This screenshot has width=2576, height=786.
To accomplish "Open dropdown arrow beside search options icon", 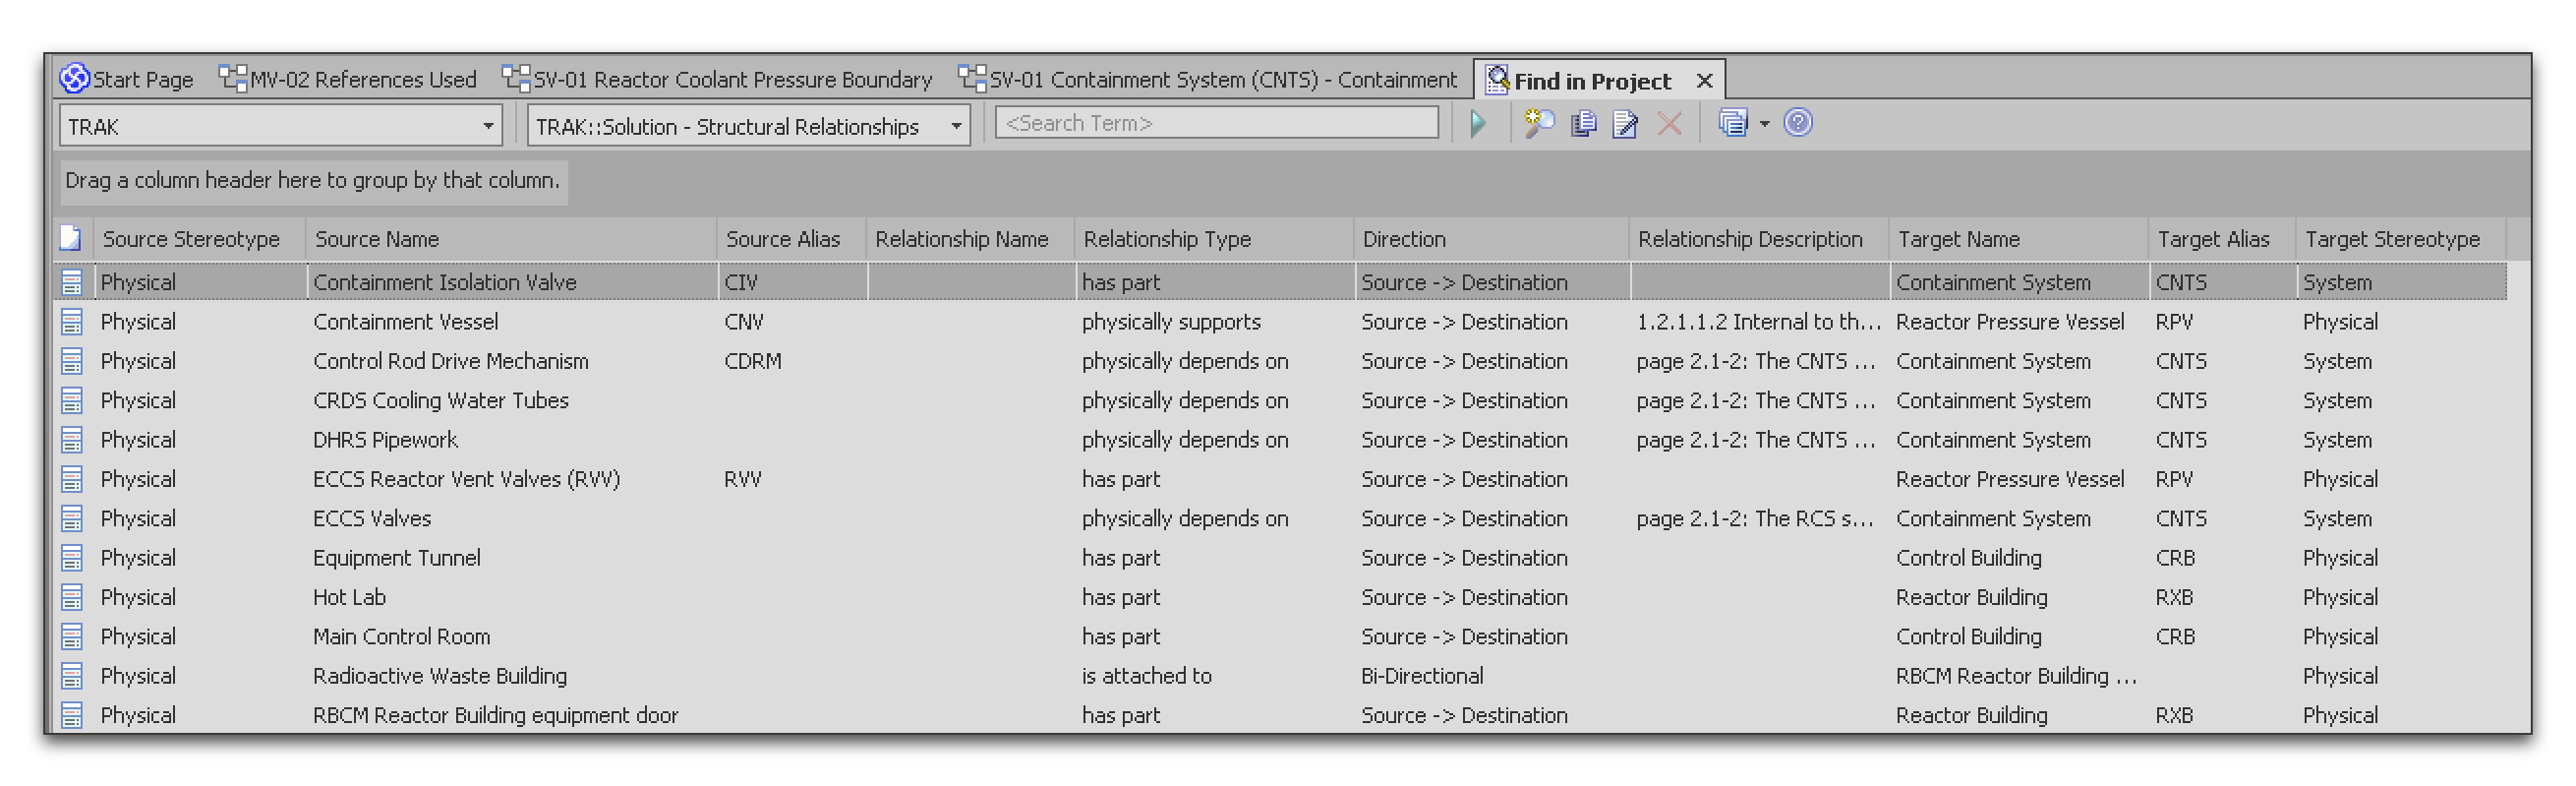I will [1764, 124].
